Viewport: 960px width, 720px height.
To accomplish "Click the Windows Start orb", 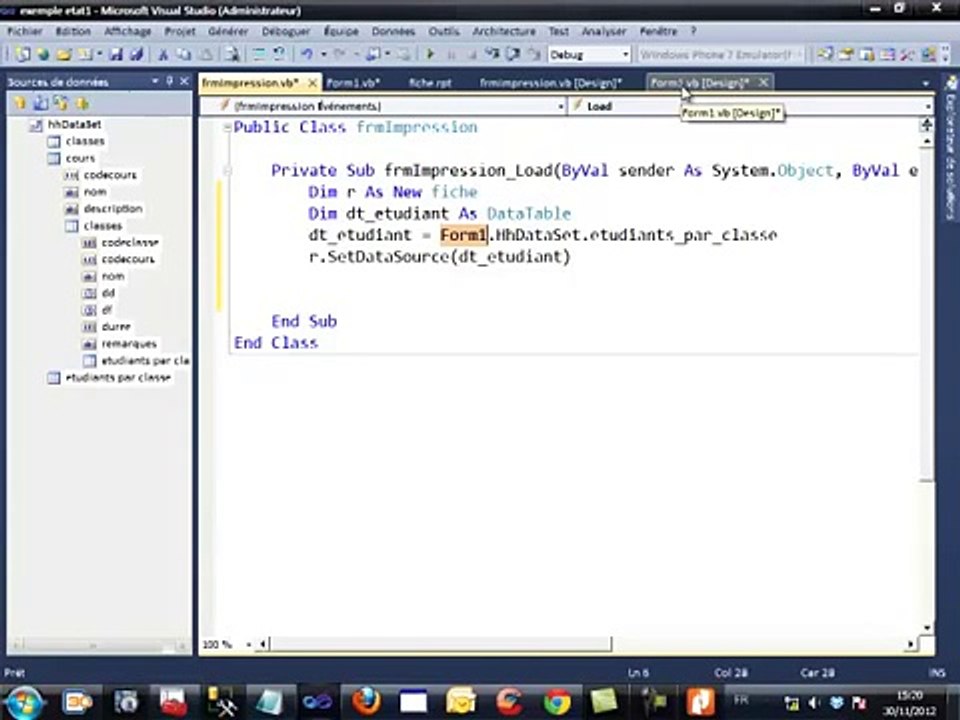I will tap(24, 702).
